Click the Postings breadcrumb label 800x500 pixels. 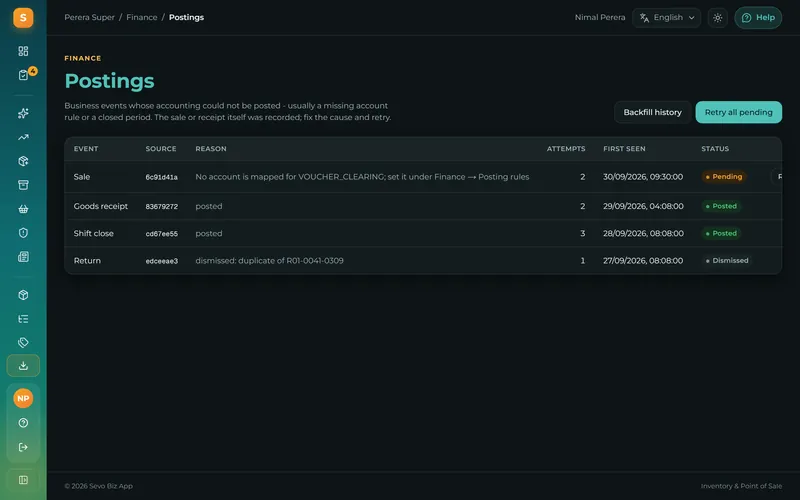[186, 17]
